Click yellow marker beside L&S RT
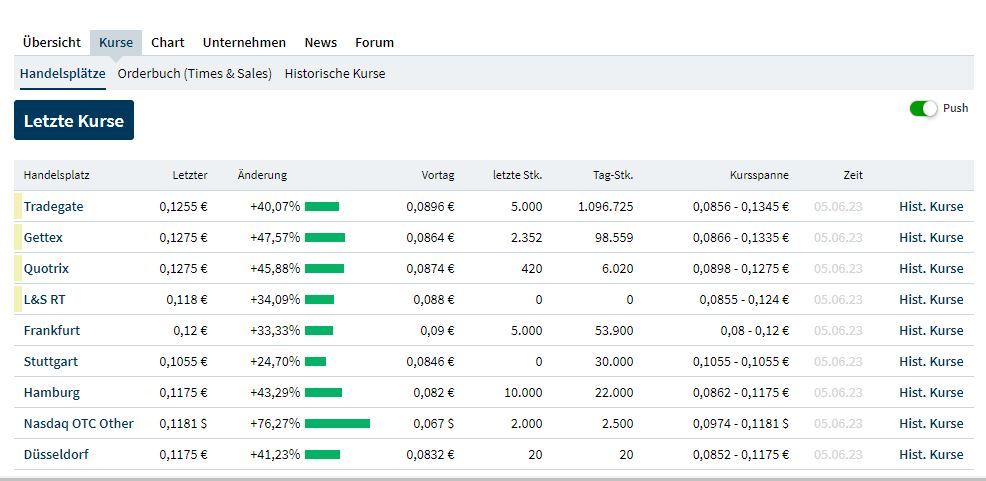This screenshot has height=481, width=986. click(18, 299)
